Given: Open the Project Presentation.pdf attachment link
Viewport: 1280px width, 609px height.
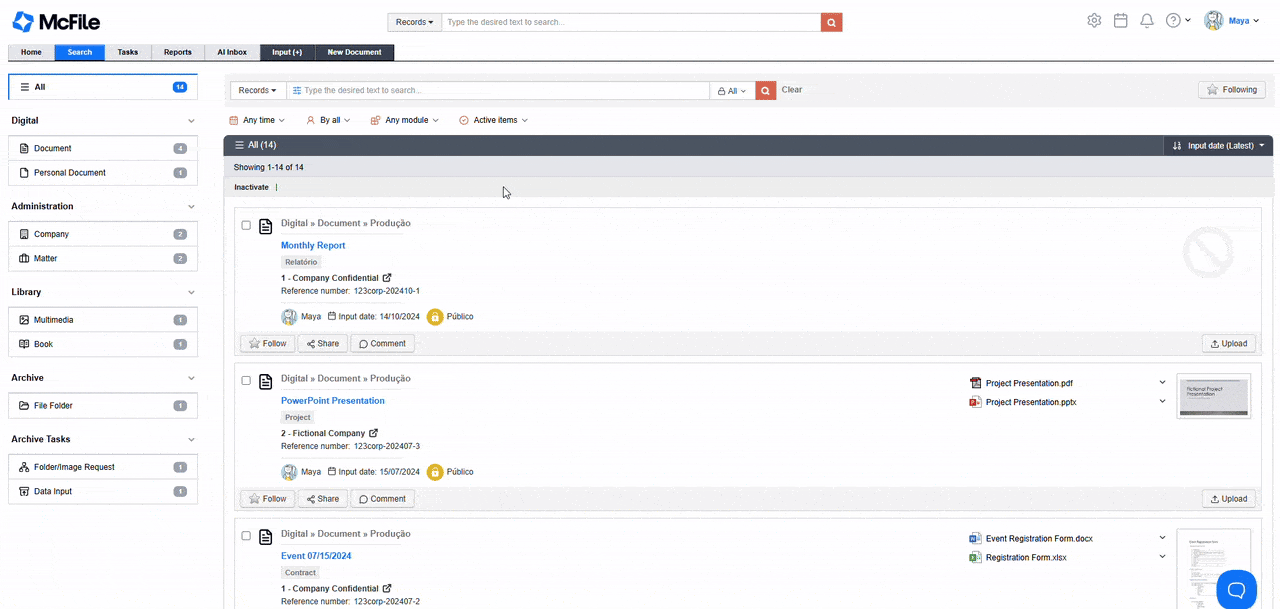Looking at the screenshot, I should pyautogui.click(x=1028, y=382).
